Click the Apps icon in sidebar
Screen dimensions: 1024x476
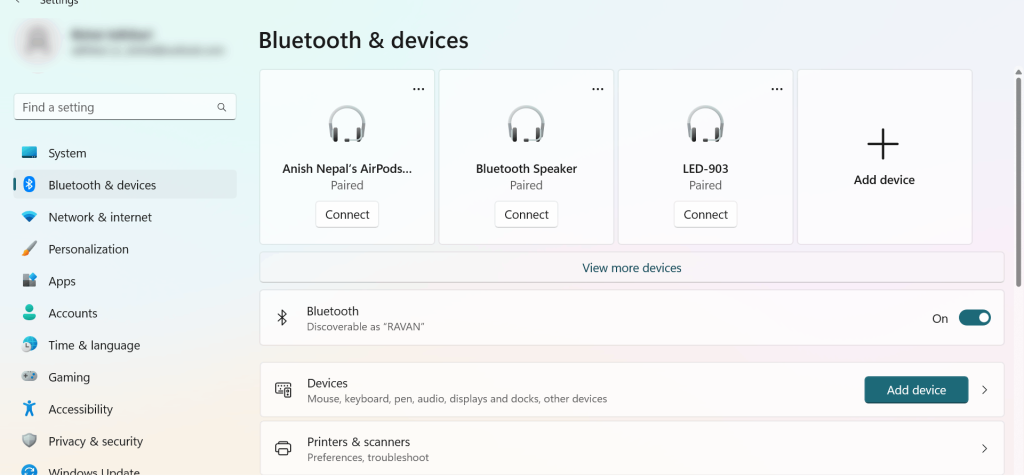click(29, 281)
